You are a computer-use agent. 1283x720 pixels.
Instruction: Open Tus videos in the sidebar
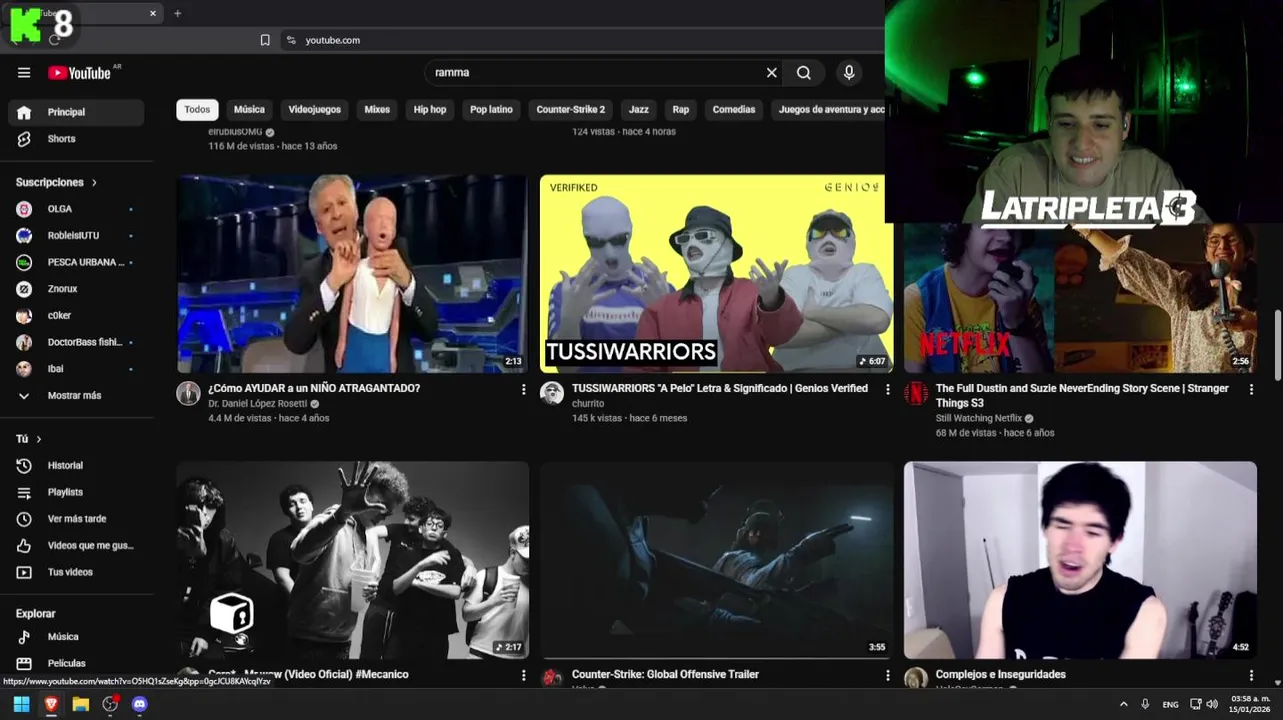point(76,572)
